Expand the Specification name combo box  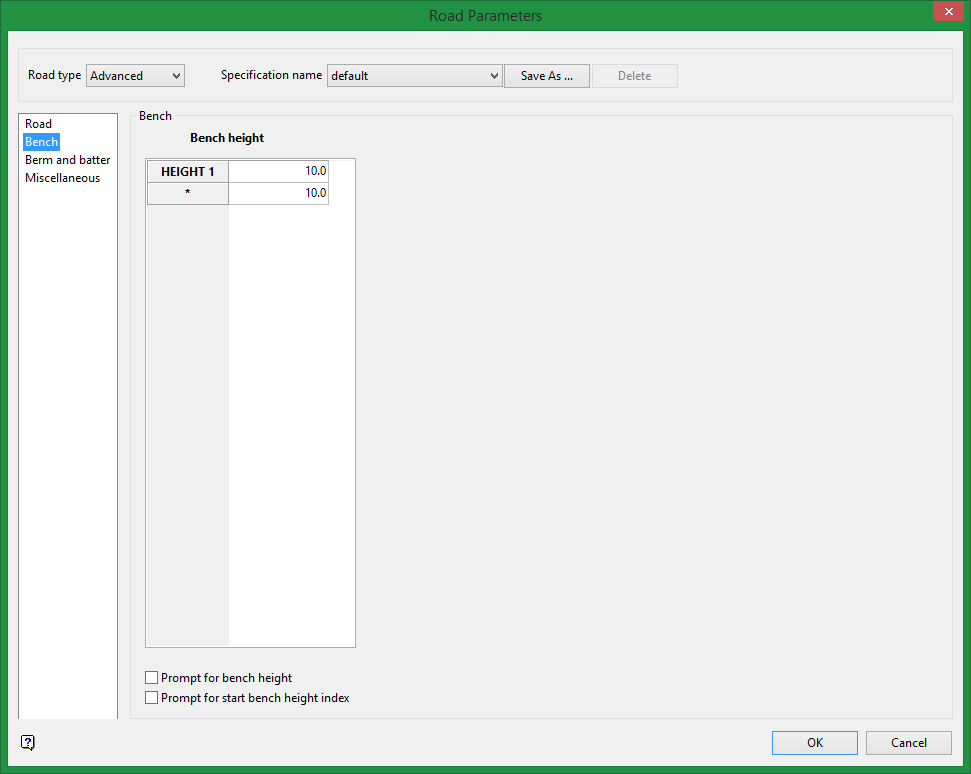click(x=494, y=76)
